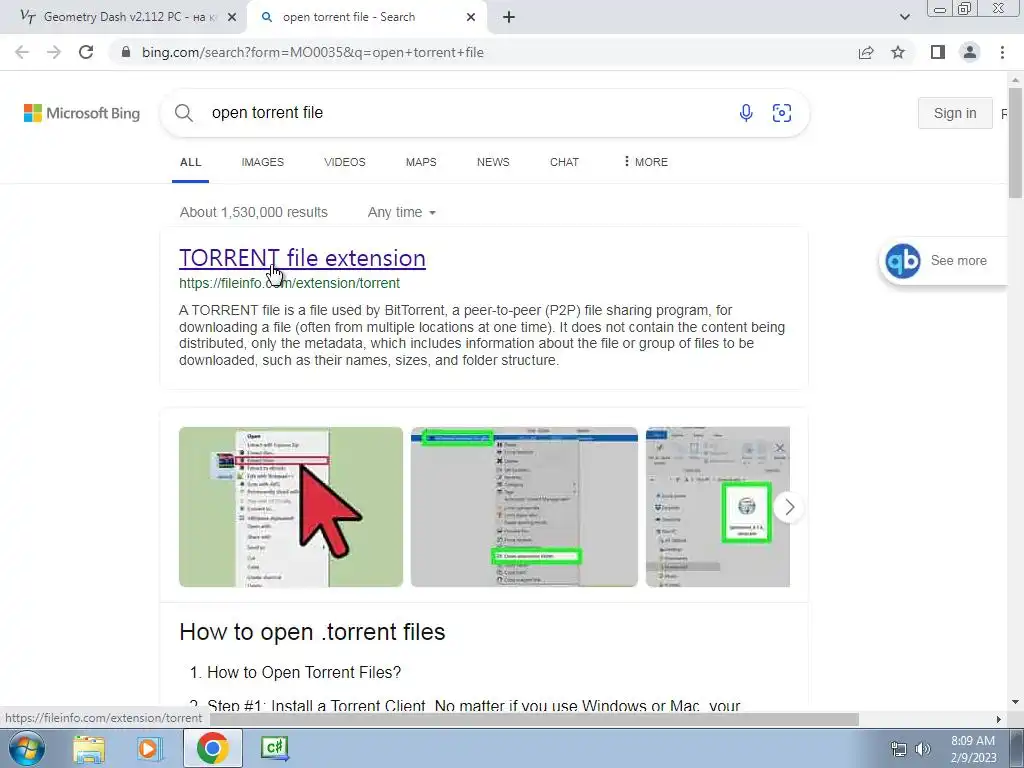
Task: Advance the image carousel with right chevron
Action: [789, 507]
